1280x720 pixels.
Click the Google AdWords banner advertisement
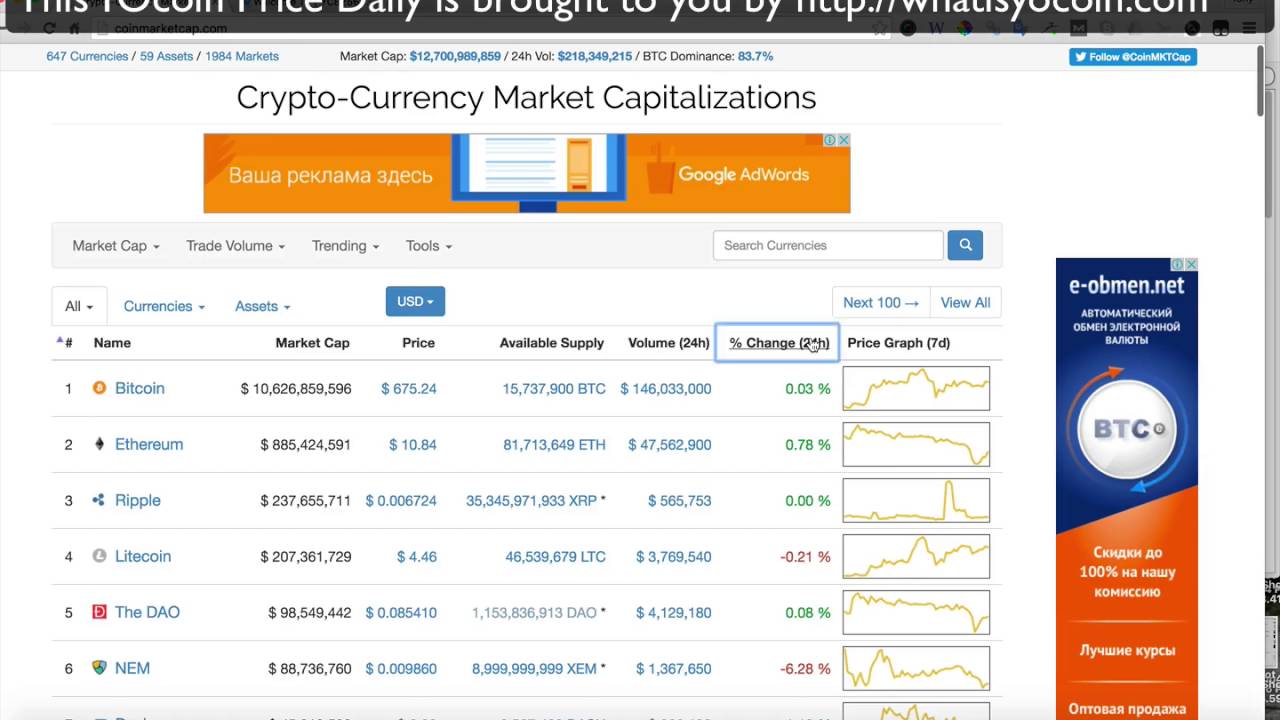click(527, 173)
